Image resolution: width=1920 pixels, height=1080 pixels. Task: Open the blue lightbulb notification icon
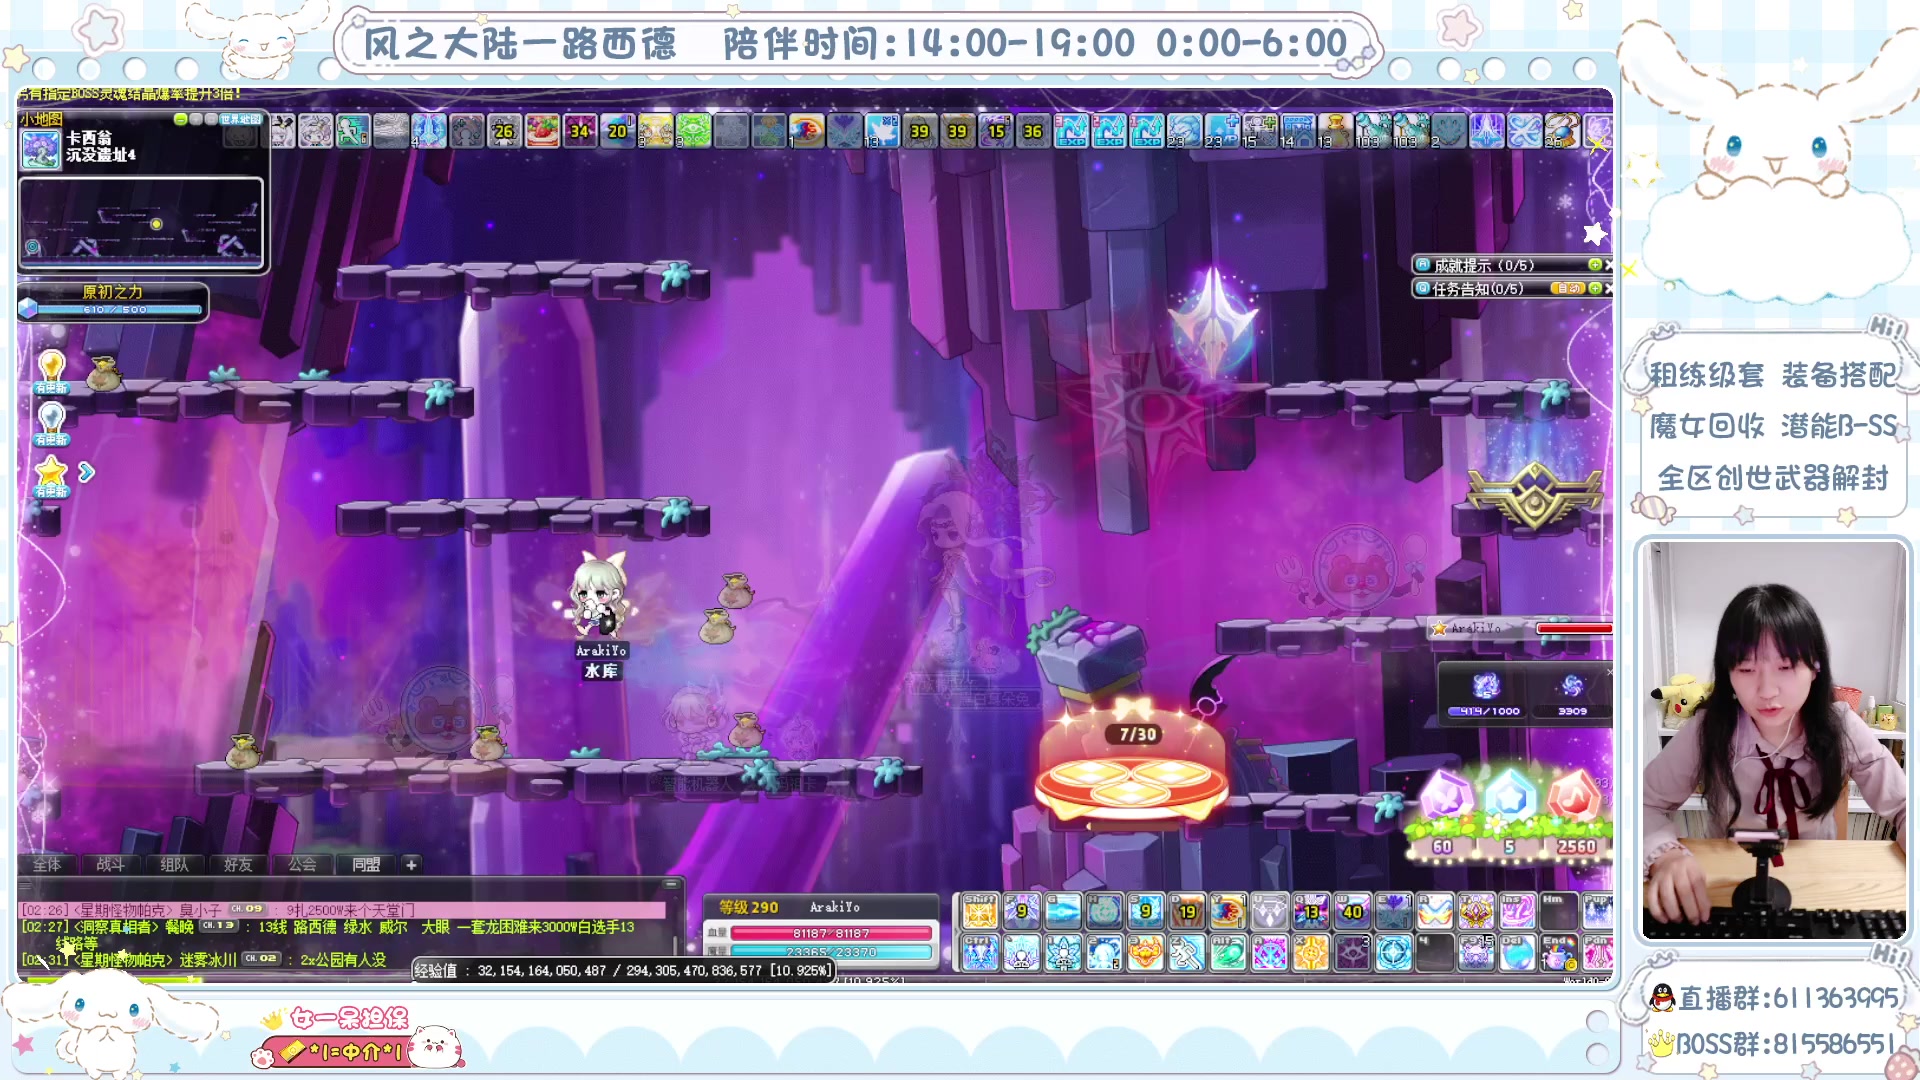51,423
